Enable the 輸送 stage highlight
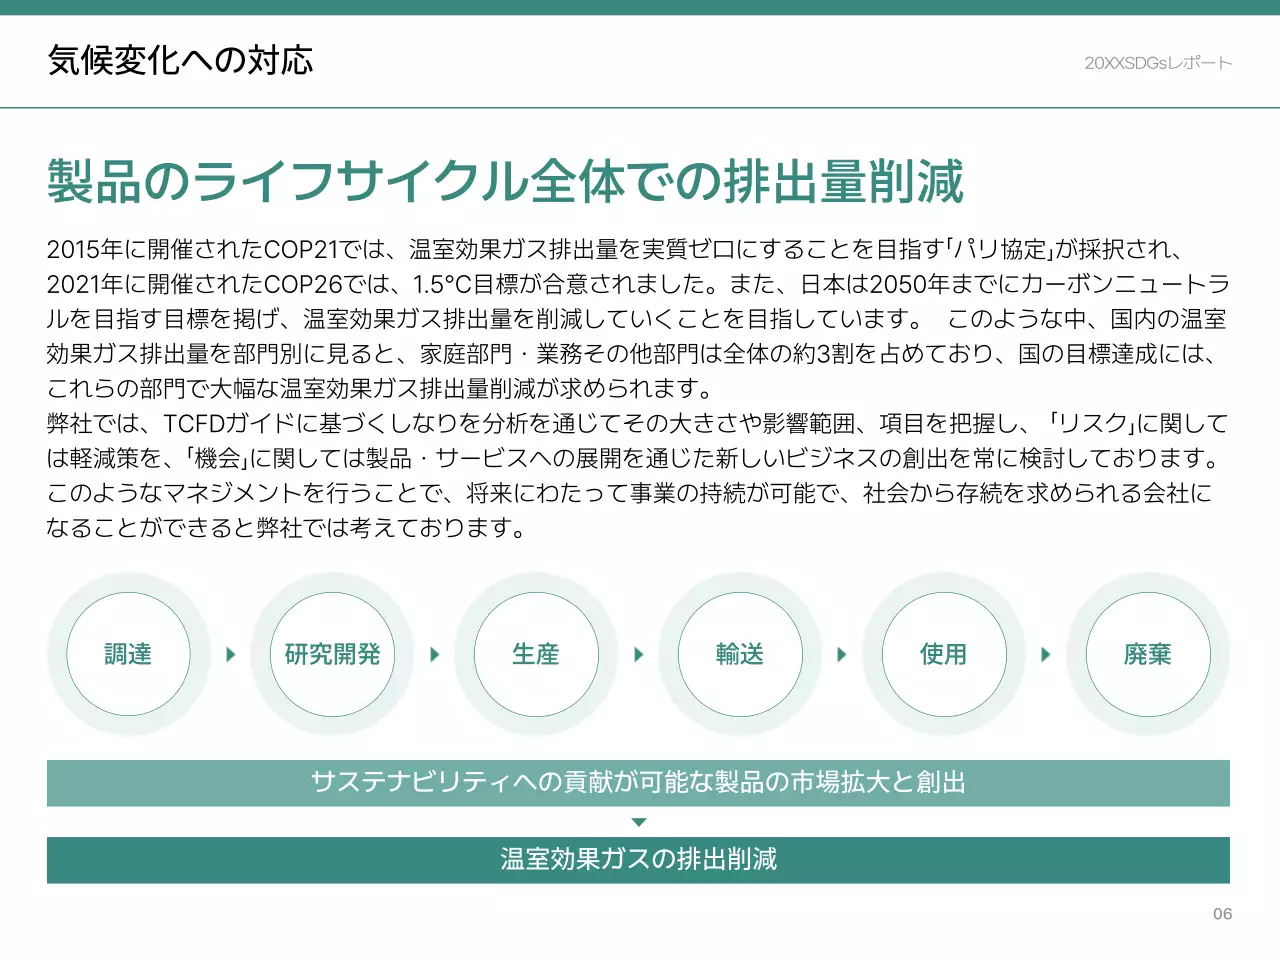This screenshot has height=960, width=1280. 740,654
